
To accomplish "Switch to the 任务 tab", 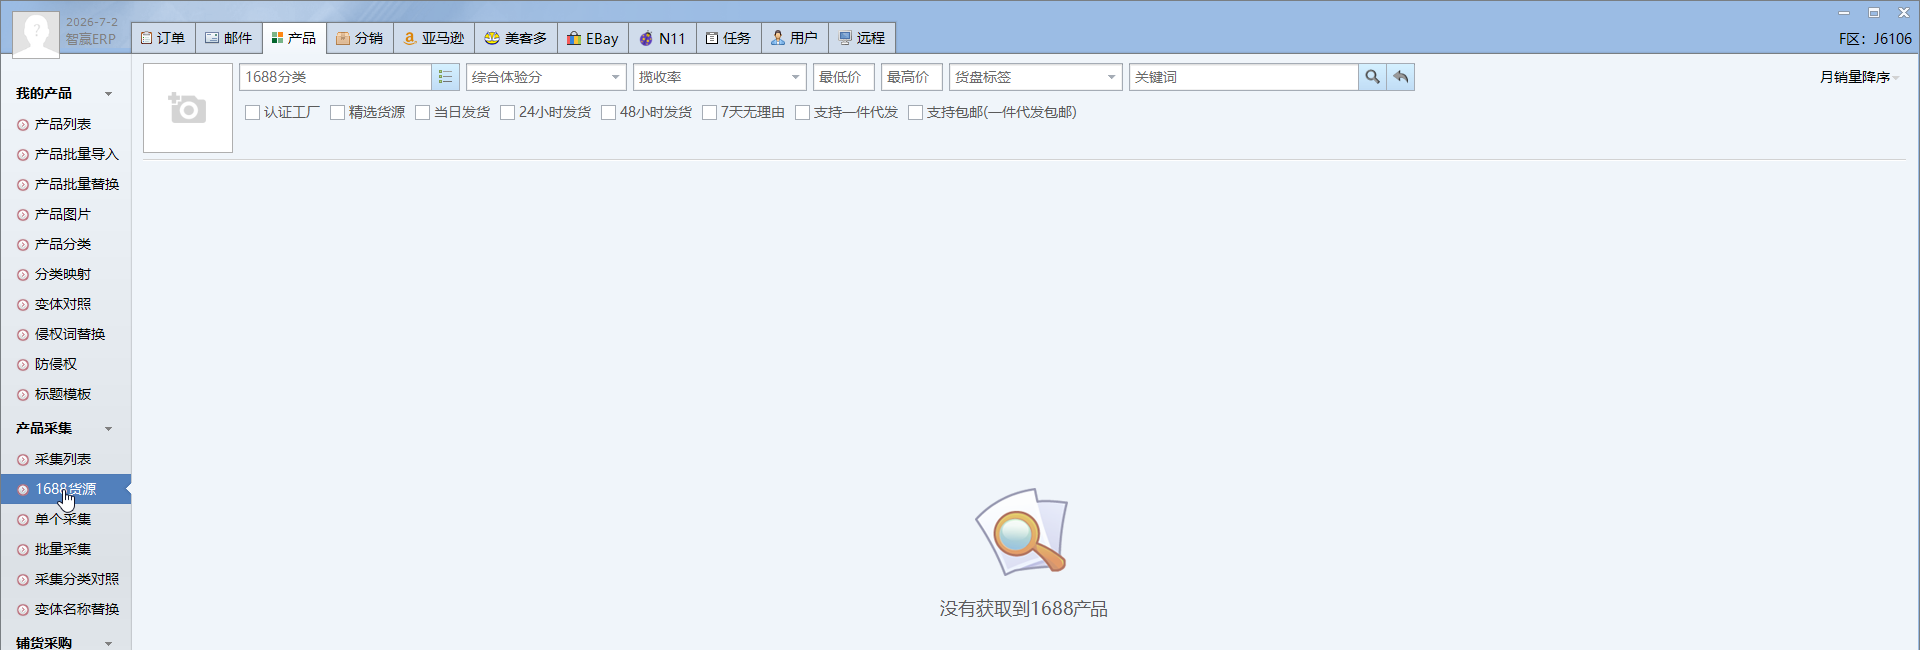I will tap(729, 38).
